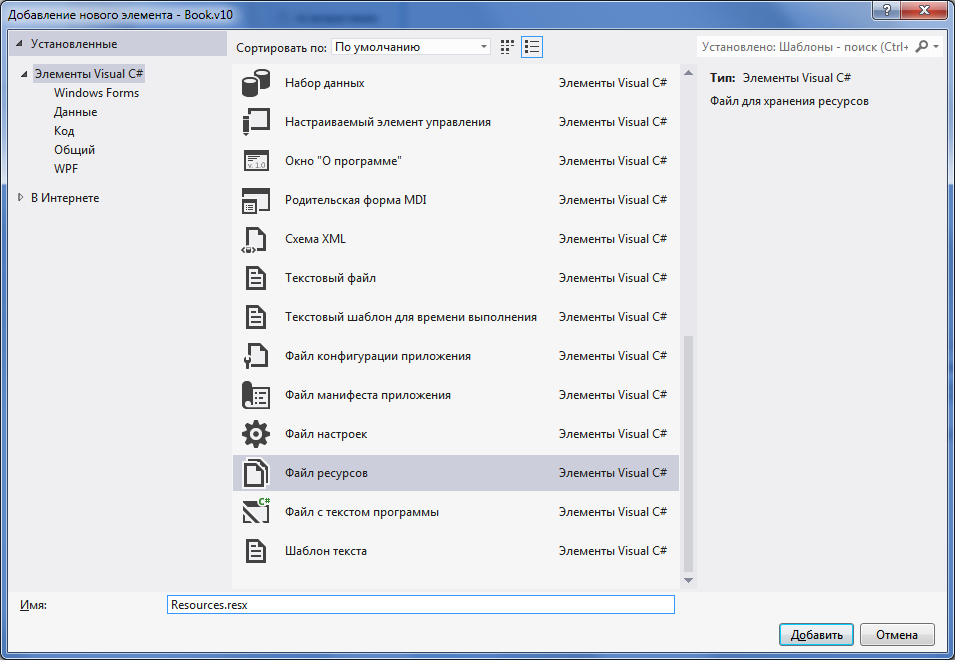
Task: Click the Файл конфигурации приложения icon
Action: (256, 356)
